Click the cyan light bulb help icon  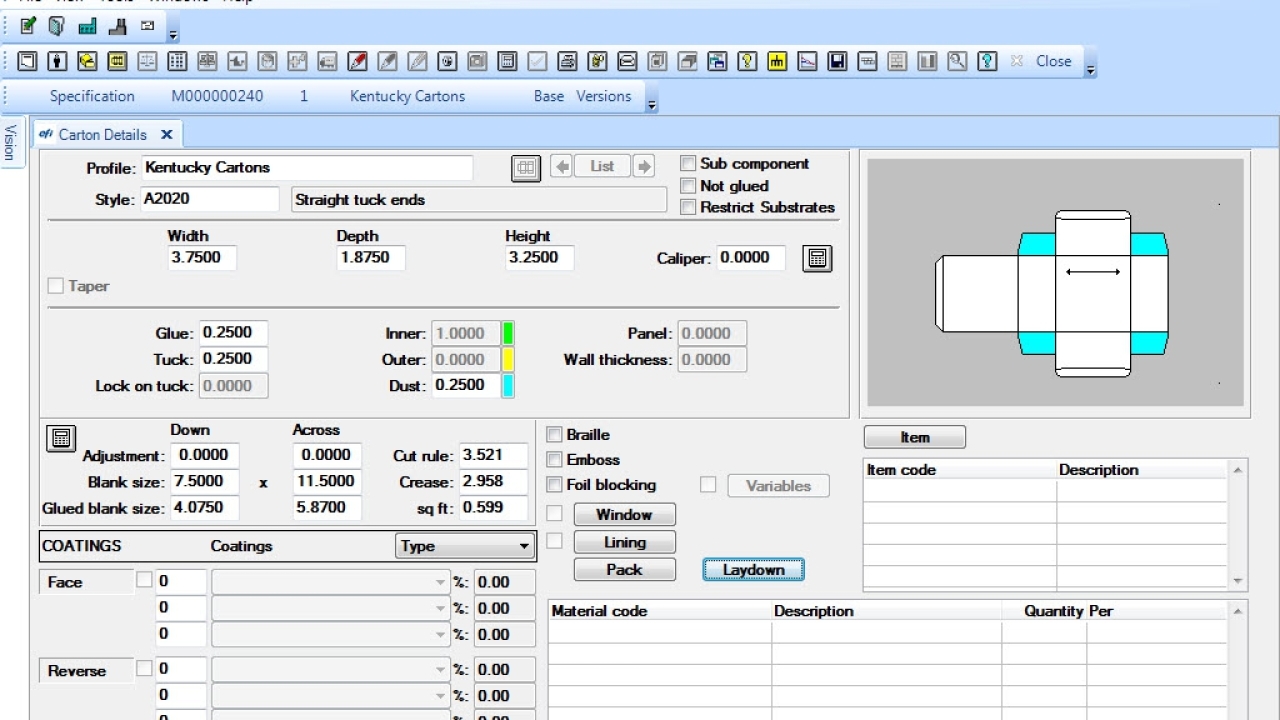click(987, 61)
